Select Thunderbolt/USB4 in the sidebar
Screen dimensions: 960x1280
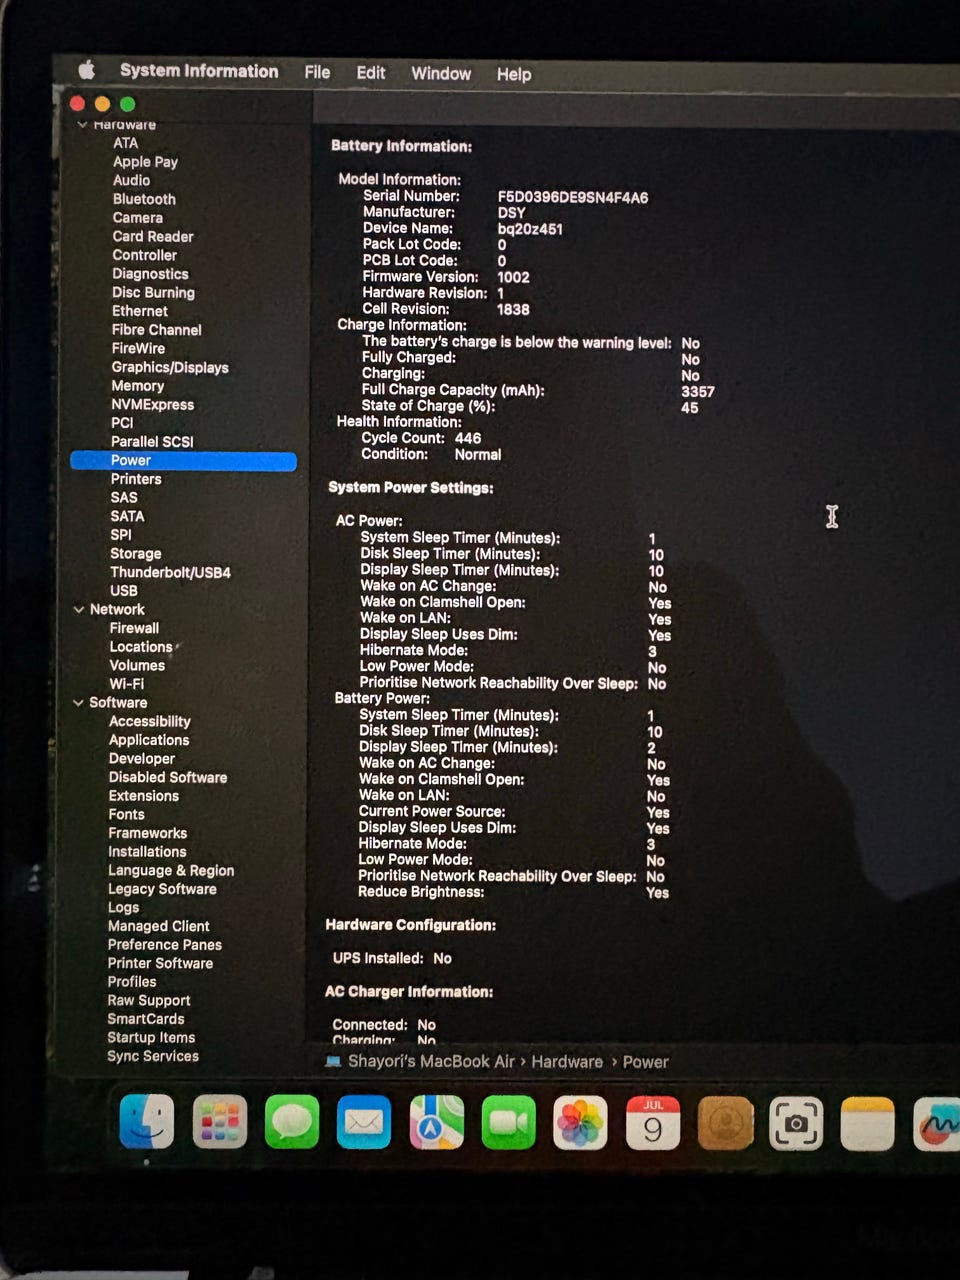click(x=170, y=572)
